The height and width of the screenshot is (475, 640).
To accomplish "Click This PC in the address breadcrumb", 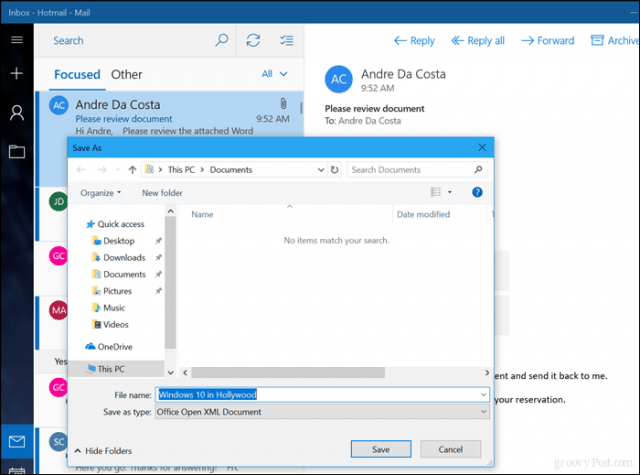I will [x=181, y=169].
